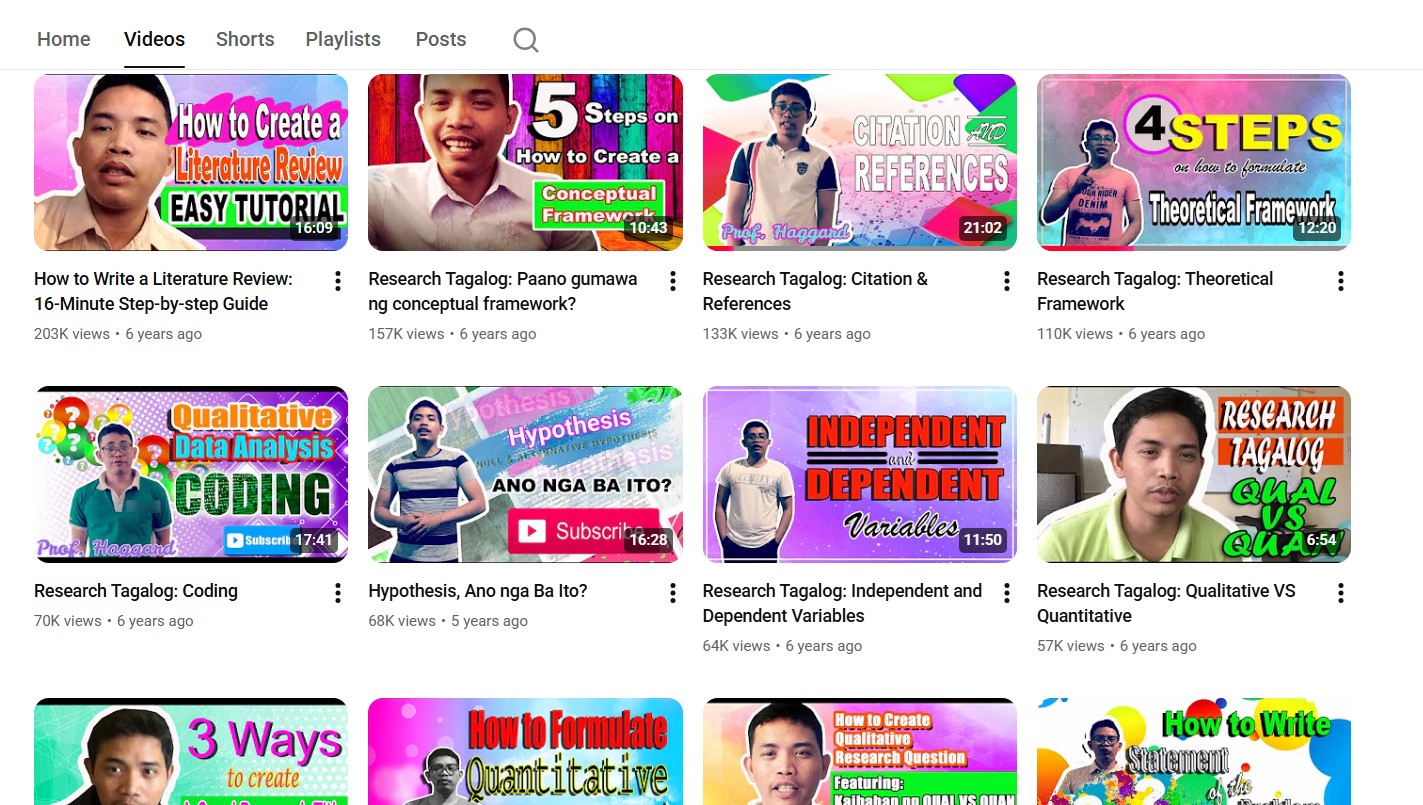The width and height of the screenshot is (1423, 805).
Task: Open options menu for Theoretical Framework video
Action: (x=1341, y=281)
